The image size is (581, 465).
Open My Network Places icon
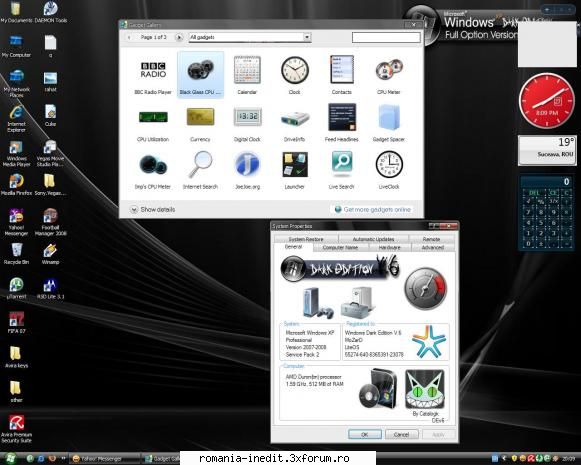(x=16, y=83)
